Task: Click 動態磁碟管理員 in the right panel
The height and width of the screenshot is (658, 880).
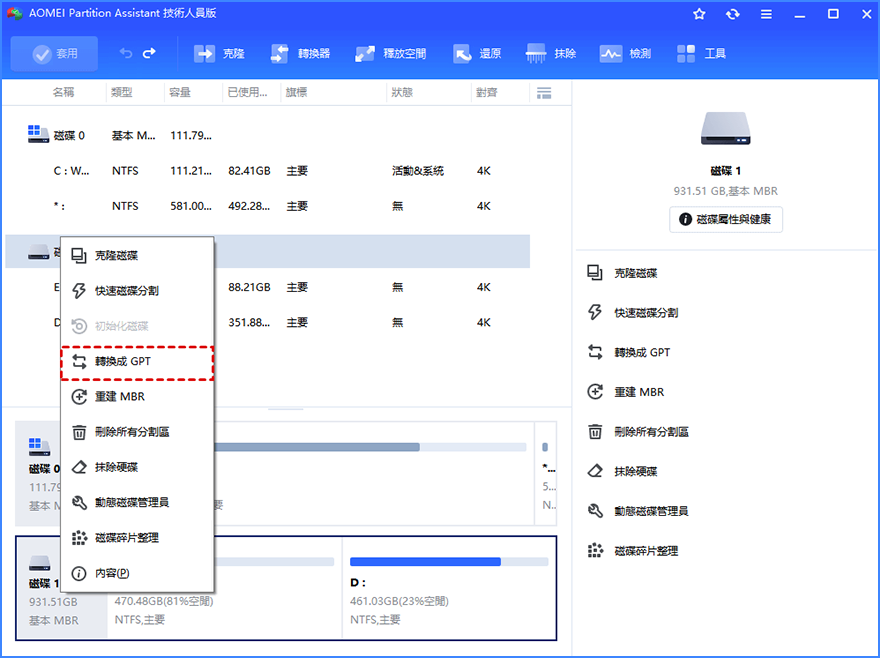Action: (x=638, y=511)
